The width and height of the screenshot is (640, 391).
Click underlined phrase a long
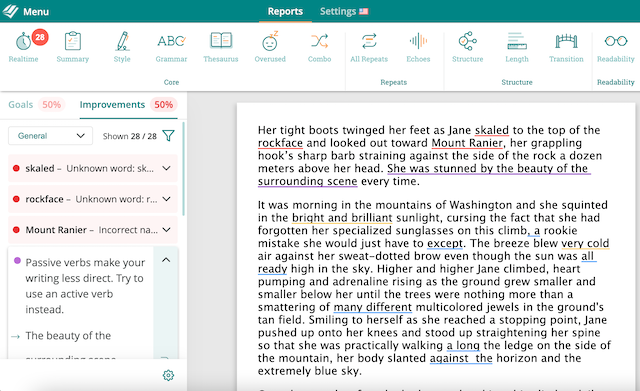[x=463, y=346]
